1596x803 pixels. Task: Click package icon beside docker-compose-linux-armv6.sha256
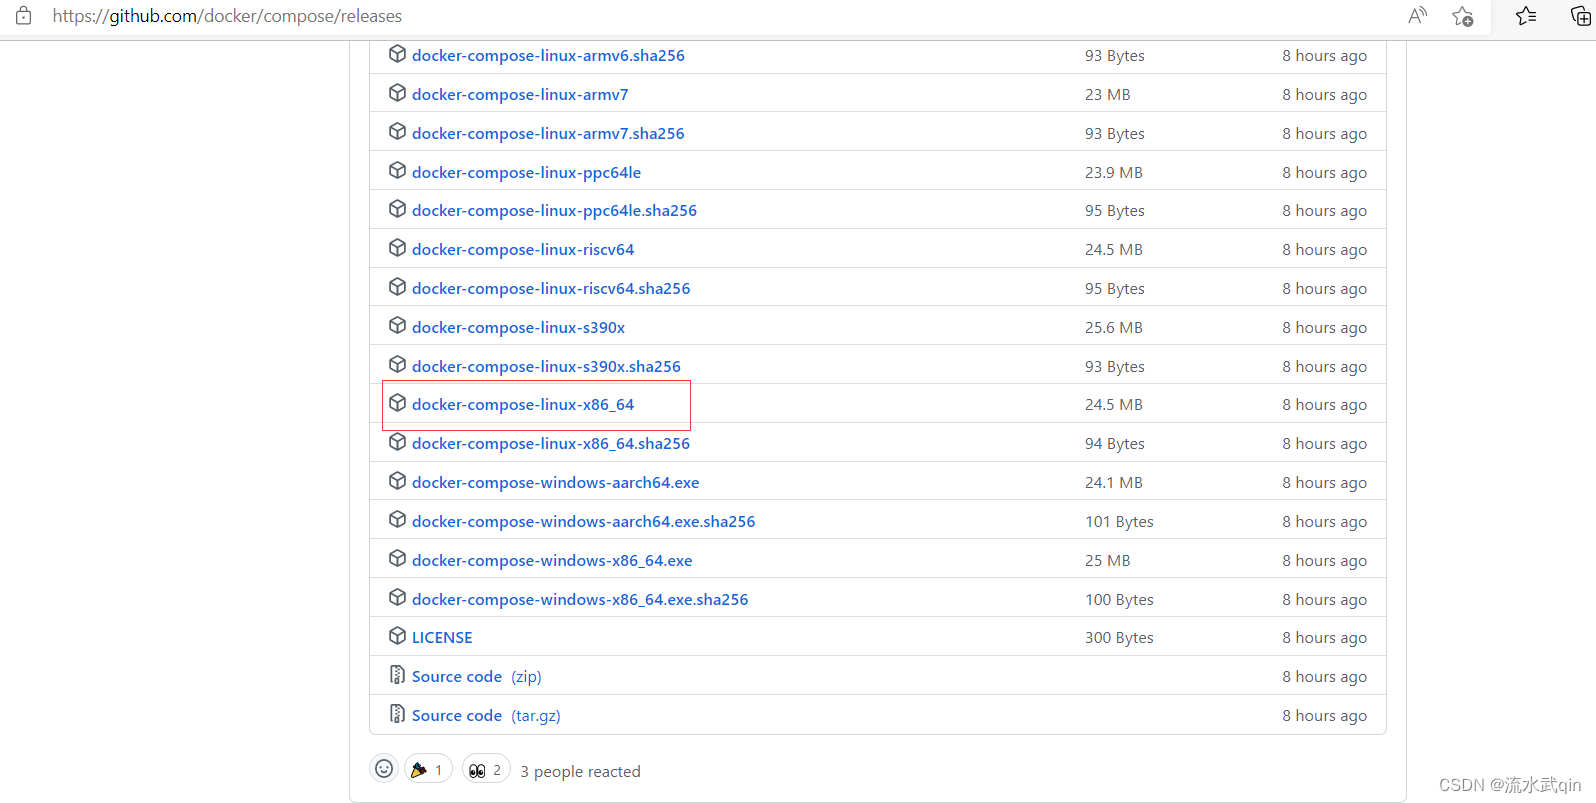[397, 54]
